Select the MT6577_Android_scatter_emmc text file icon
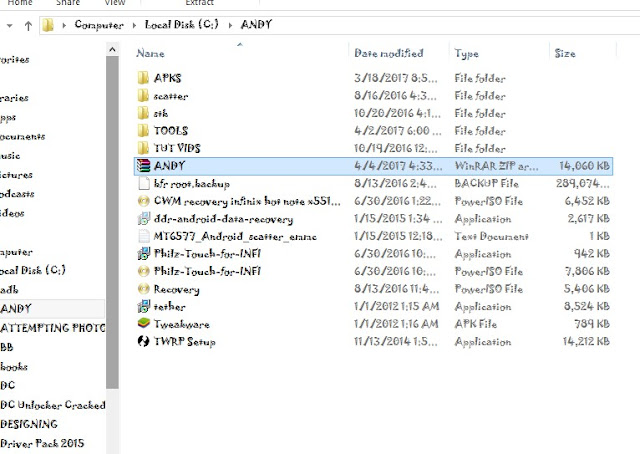 pos(144,236)
